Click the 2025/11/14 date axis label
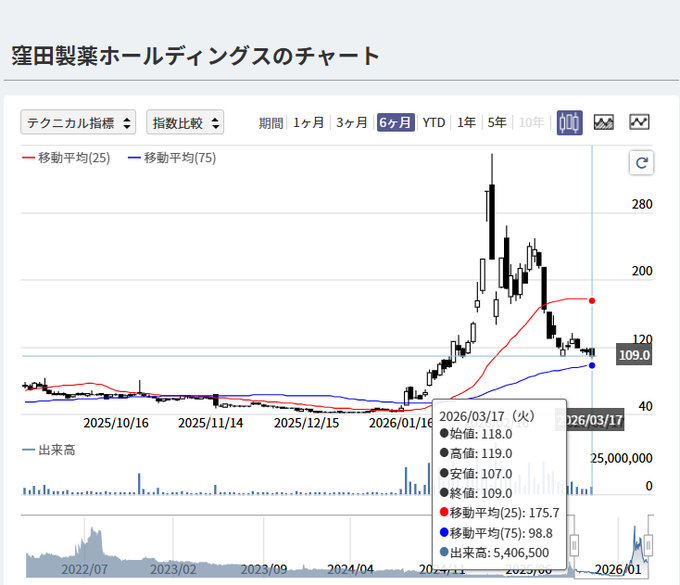The width and height of the screenshot is (680, 585). 211,423
